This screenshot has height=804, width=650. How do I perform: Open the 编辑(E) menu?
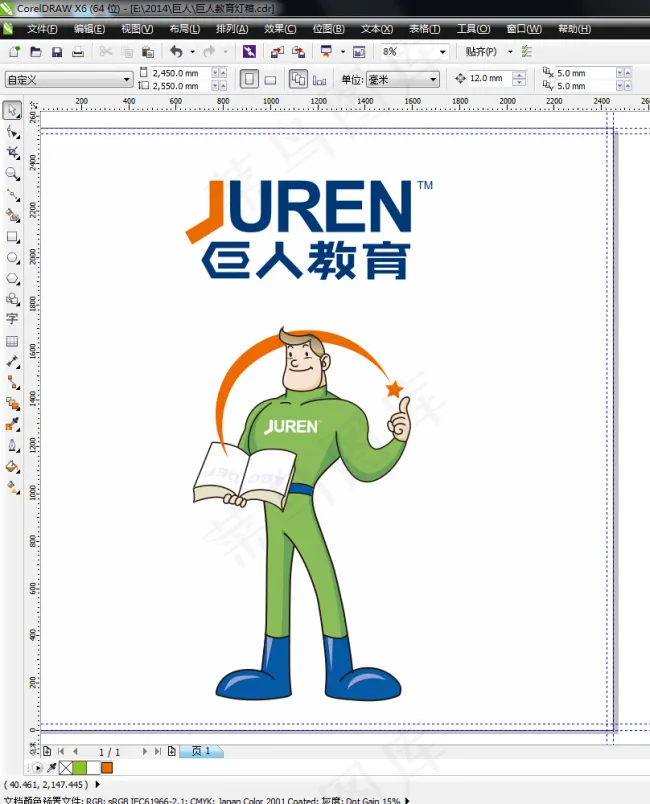pos(89,29)
